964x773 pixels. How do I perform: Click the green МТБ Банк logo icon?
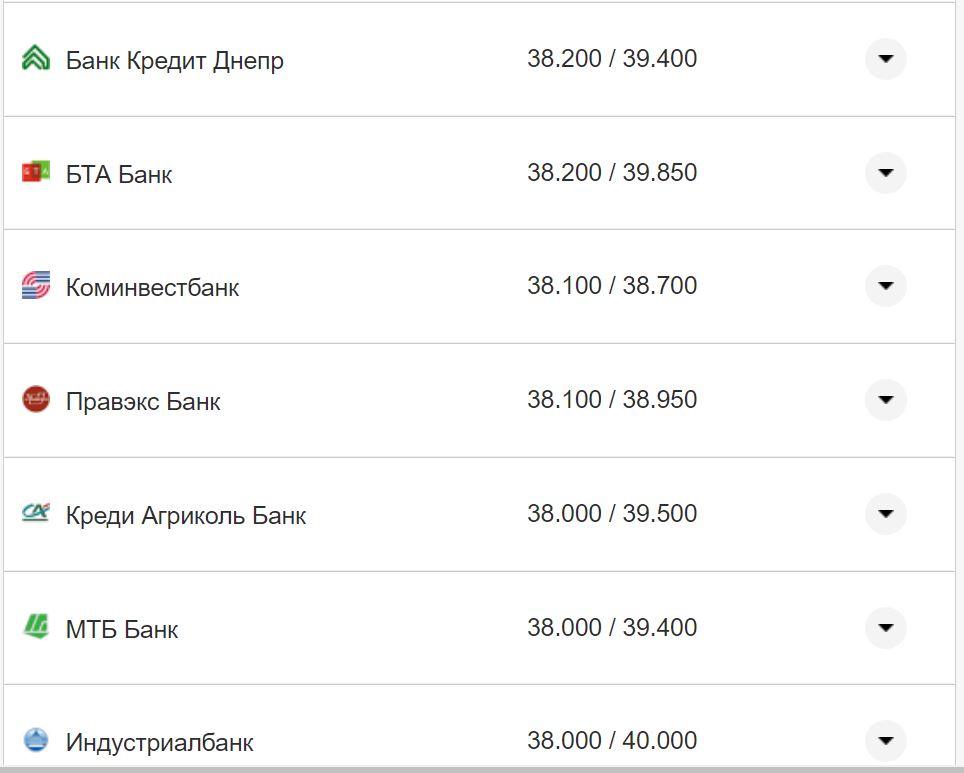(x=38, y=628)
